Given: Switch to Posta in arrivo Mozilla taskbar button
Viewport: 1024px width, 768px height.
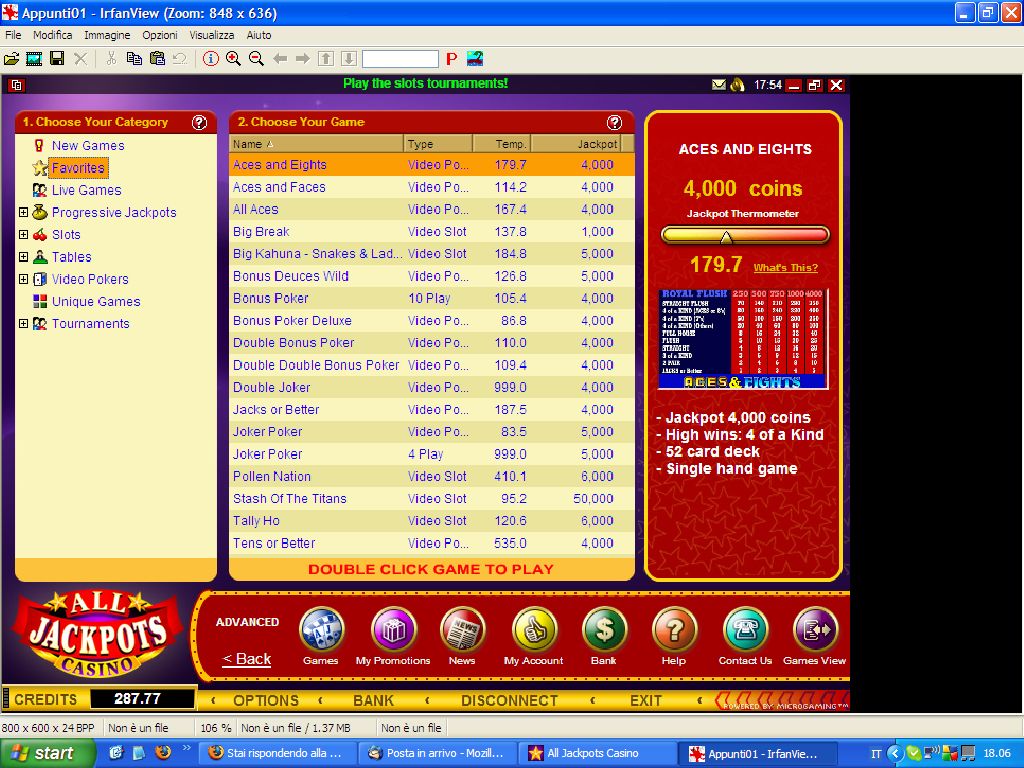Looking at the screenshot, I should pos(438,754).
